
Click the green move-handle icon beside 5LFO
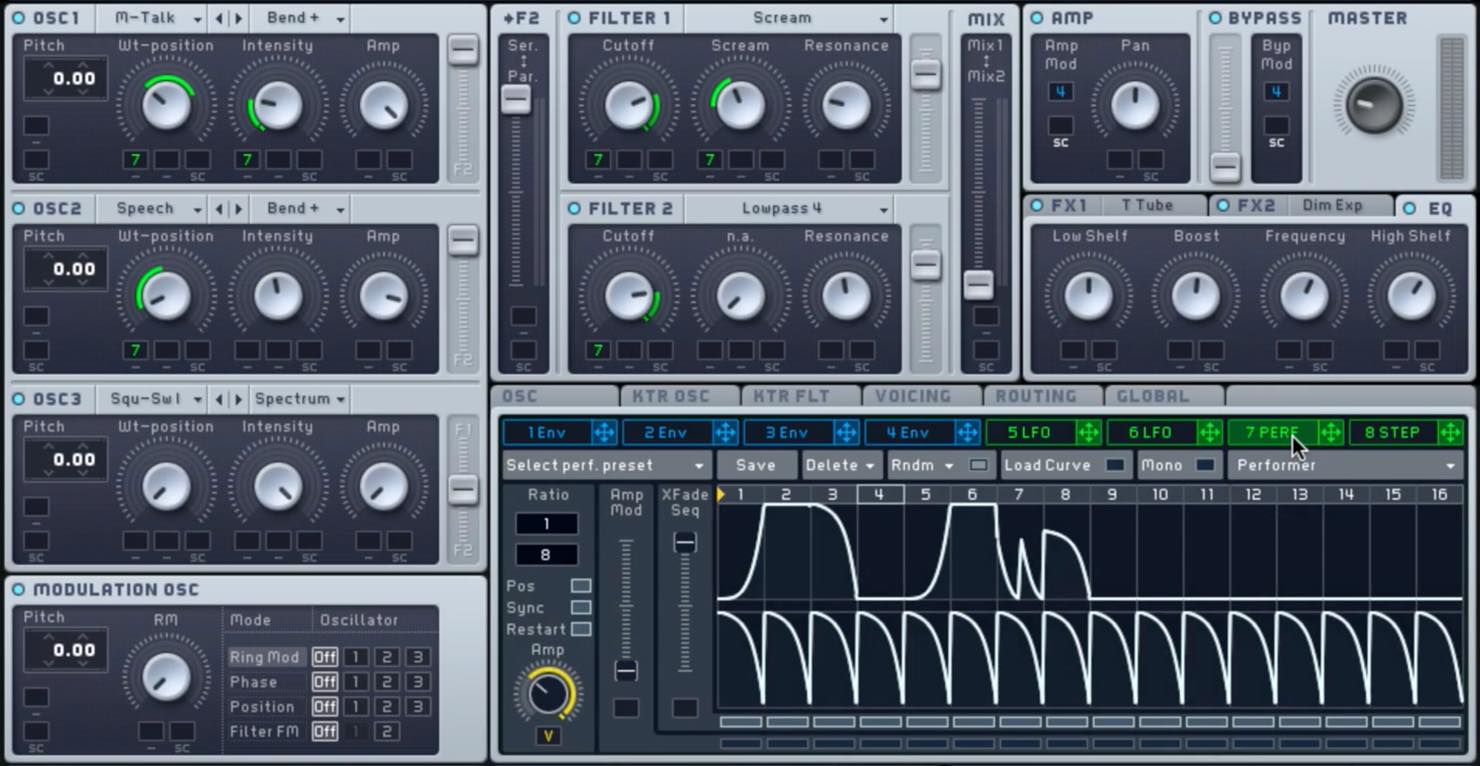1088,432
